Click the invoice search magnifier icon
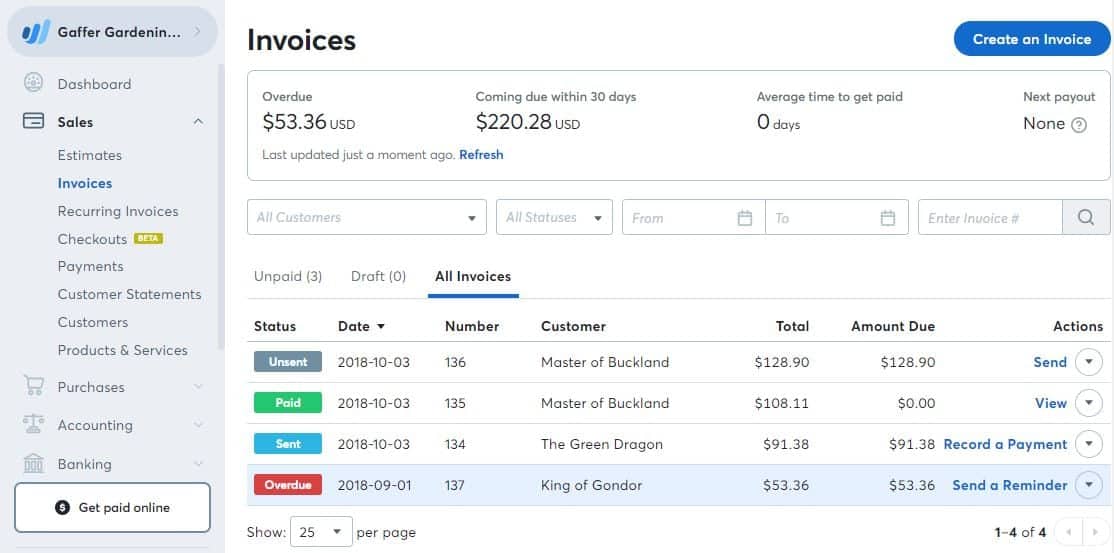Screen dimensions: 1114x553 coord(1086,217)
